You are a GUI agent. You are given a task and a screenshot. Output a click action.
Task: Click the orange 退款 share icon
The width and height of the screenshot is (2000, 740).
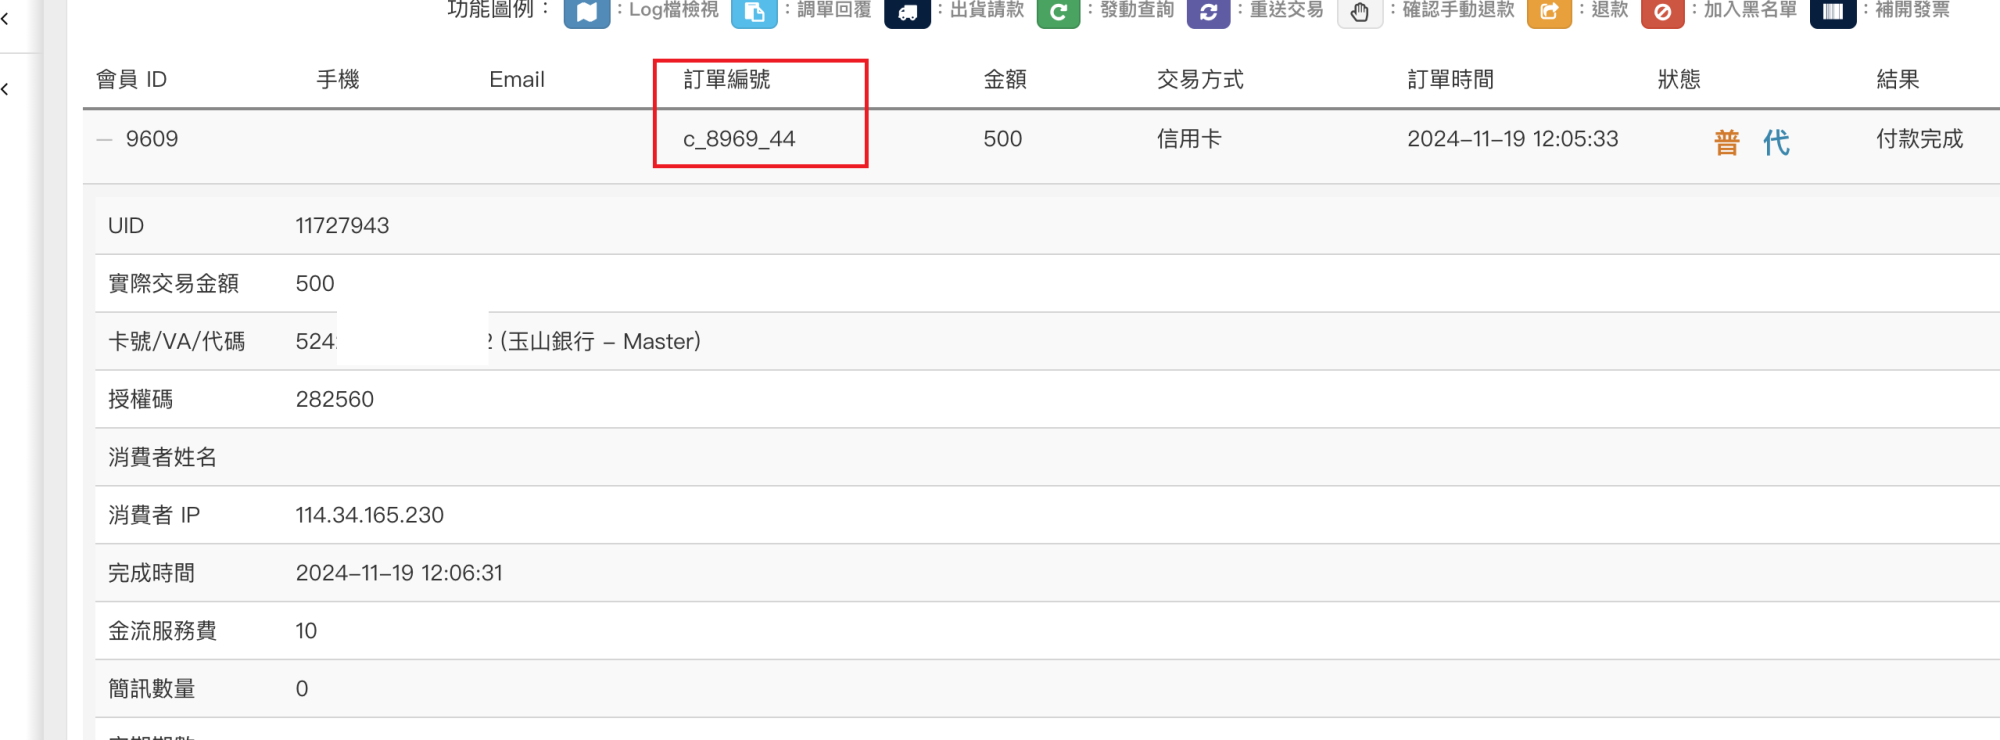coord(1549,12)
